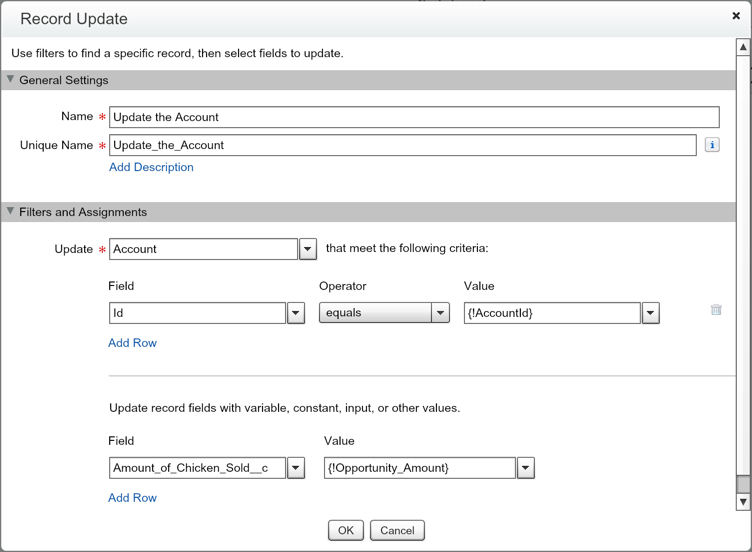Viewport: 752px width, 552px height.
Task: Collapse the Filters and Assignments section
Action: 11,212
